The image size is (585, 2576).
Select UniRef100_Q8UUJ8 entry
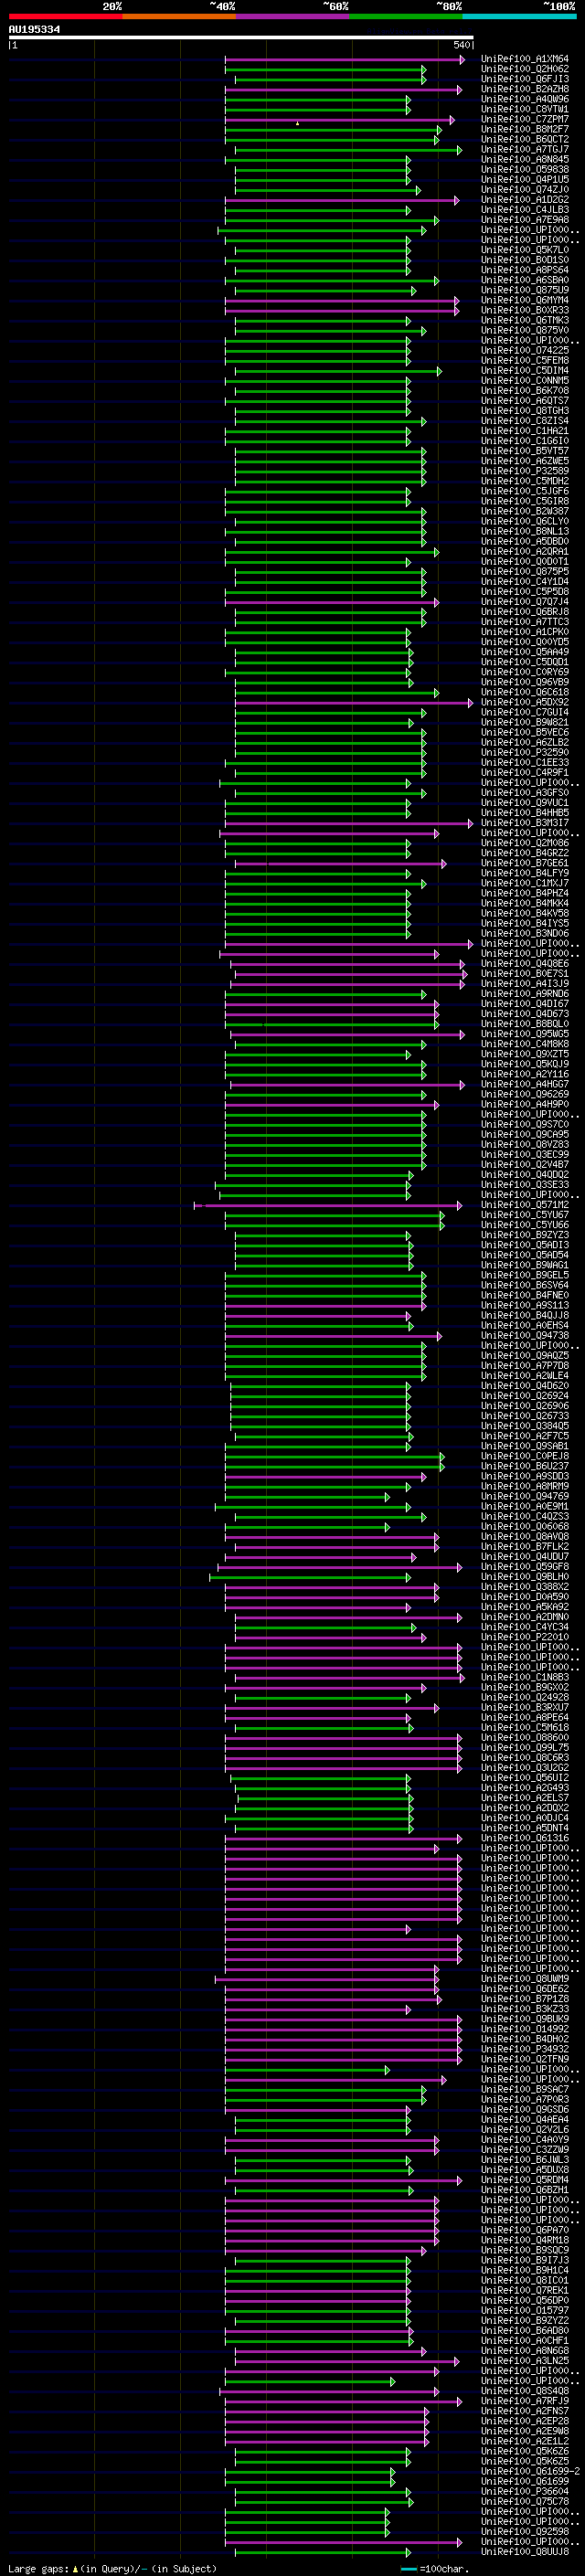525,2551
